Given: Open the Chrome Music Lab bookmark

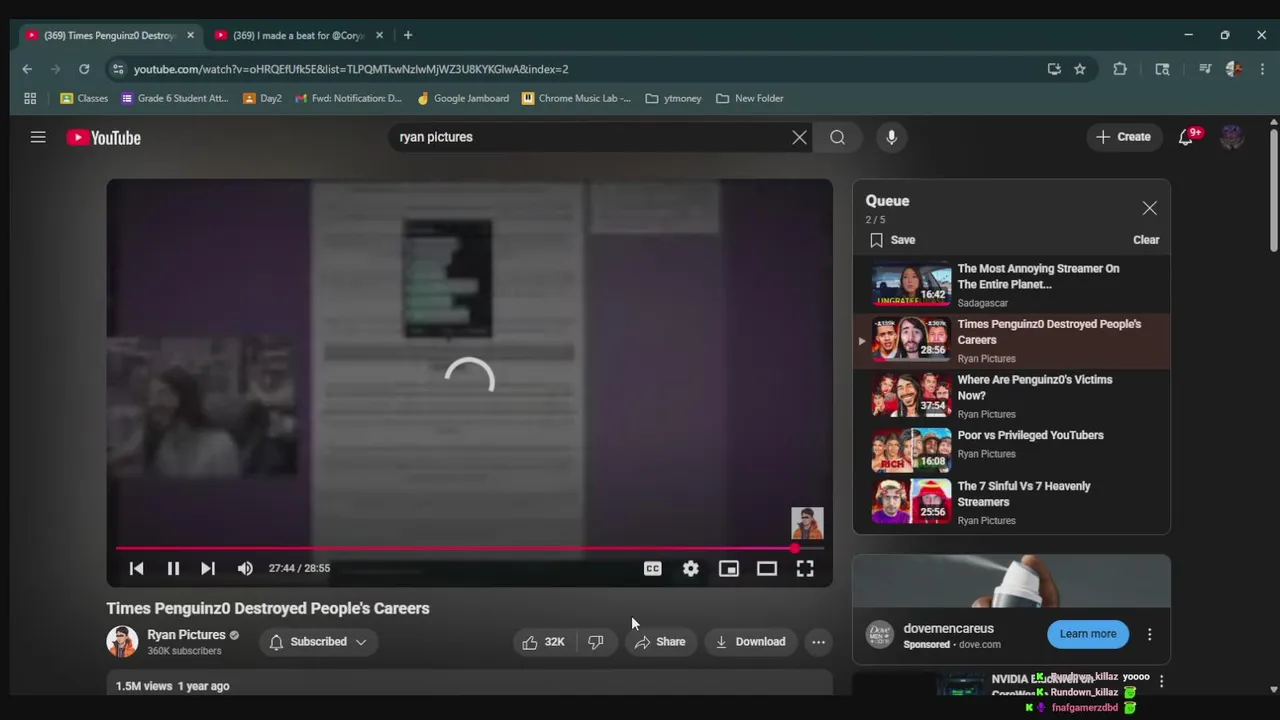Looking at the screenshot, I should [x=575, y=98].
